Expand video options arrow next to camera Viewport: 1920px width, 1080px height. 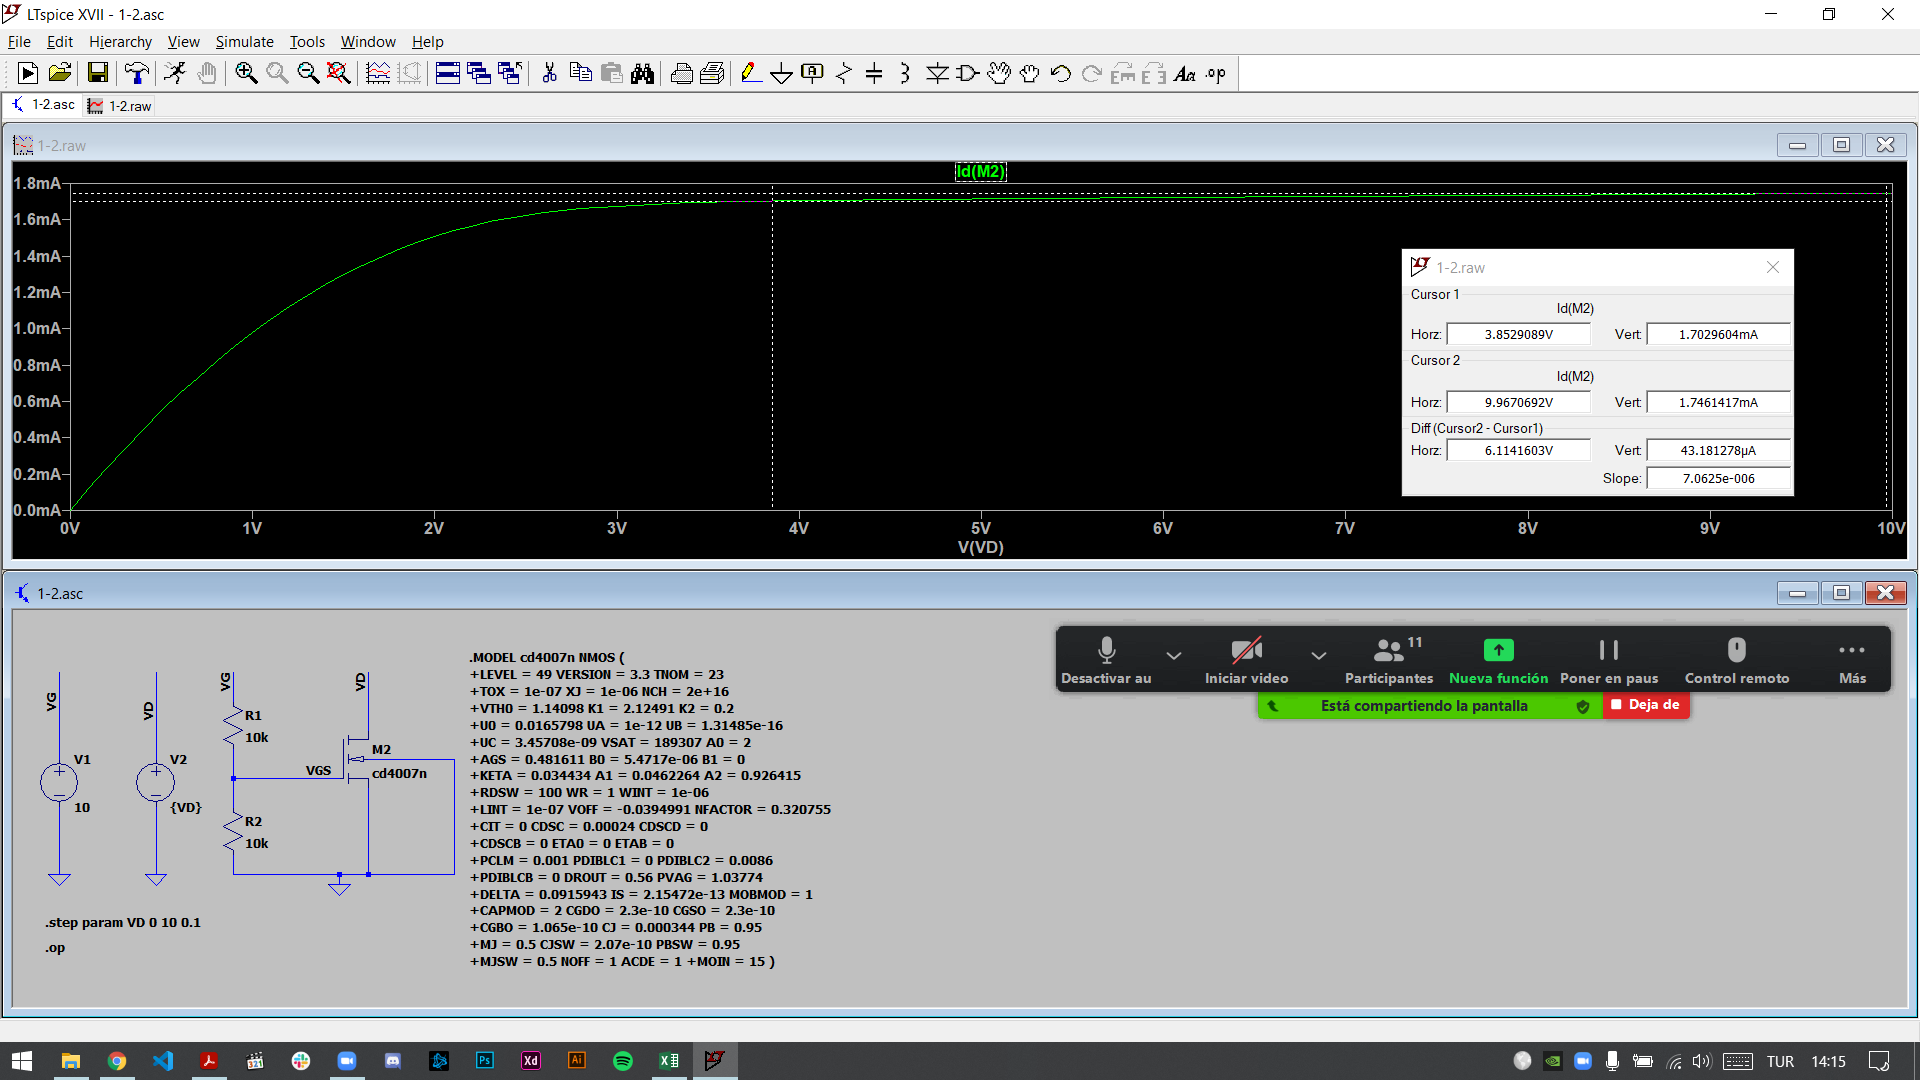click(1319, 656)
